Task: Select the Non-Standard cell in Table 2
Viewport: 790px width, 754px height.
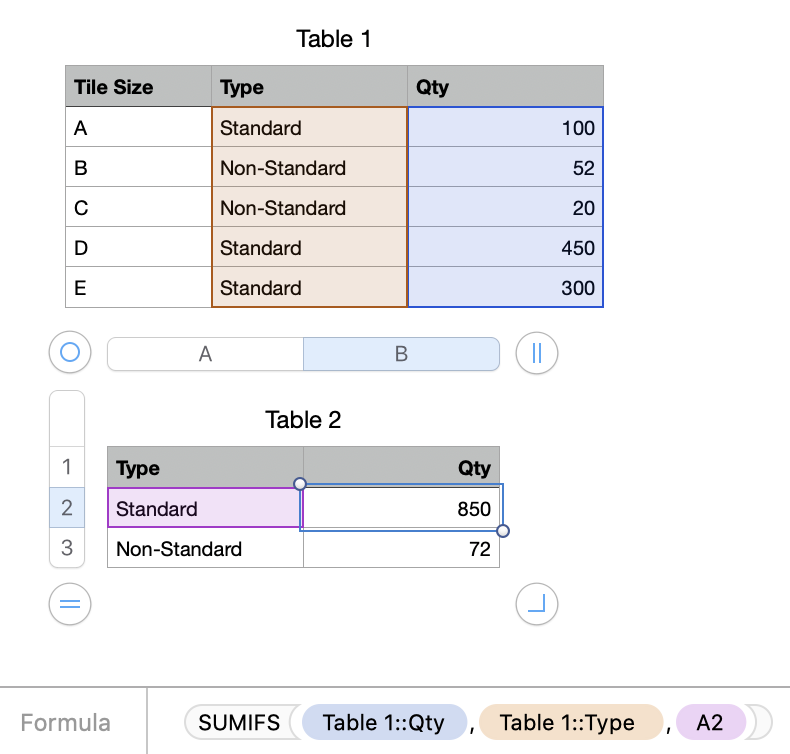Action: click(205, 549)
